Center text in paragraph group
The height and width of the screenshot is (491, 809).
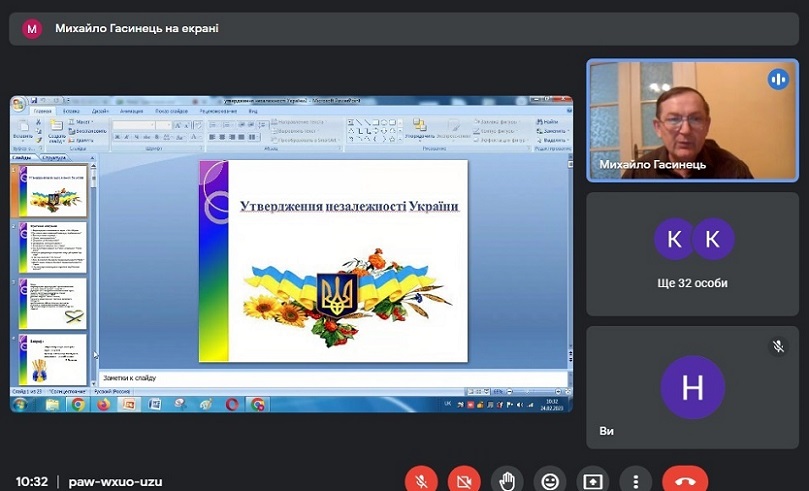222,137
